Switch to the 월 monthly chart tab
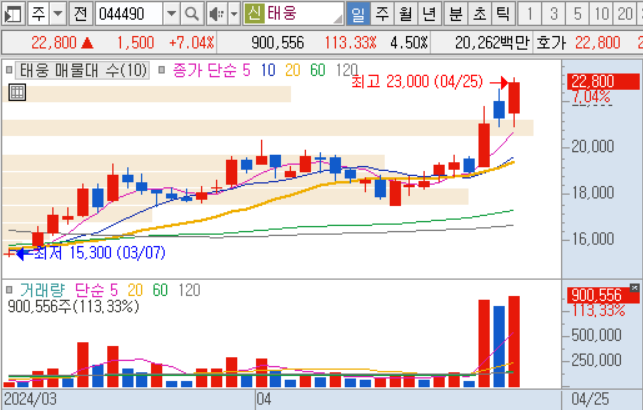The image size is (643, 410). 406,14
